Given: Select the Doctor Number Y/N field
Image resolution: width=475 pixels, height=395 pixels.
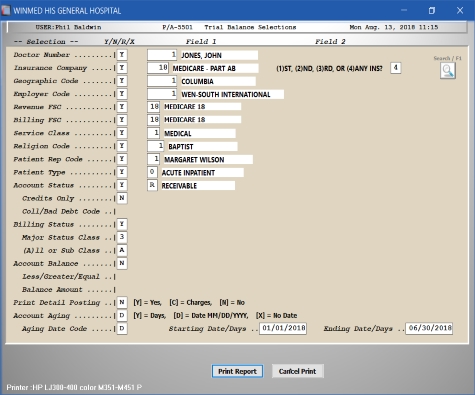Looking at the screenshot, I should (122, 55).
